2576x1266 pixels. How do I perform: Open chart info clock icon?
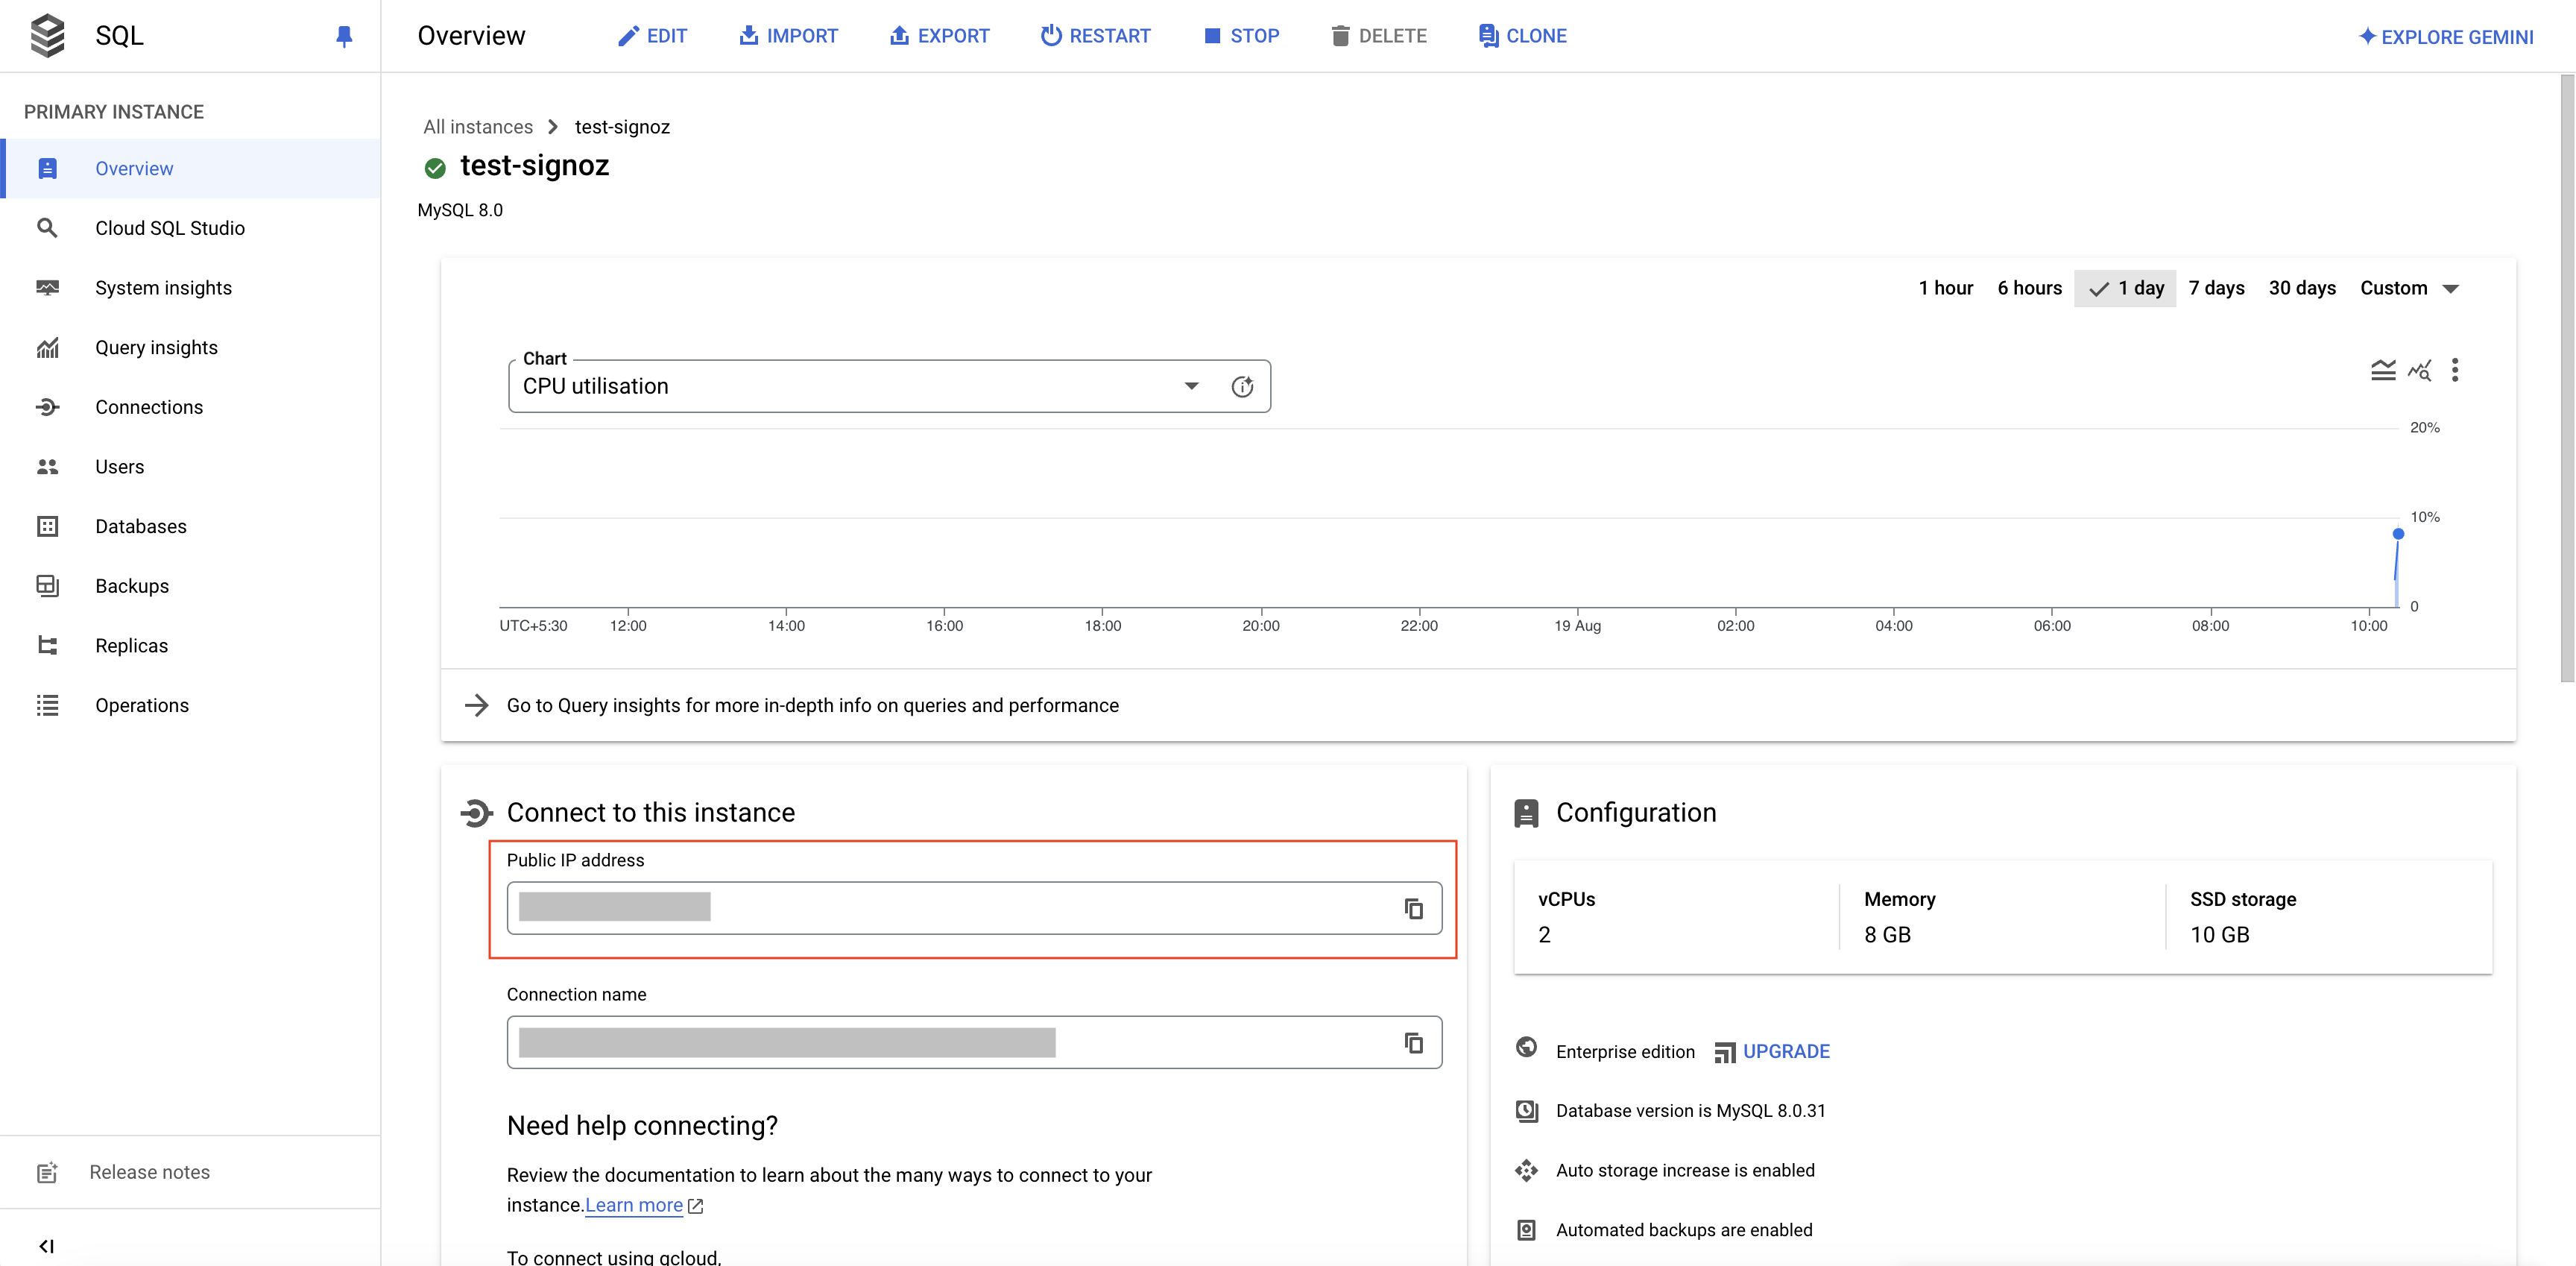pyautogui.click(x=1242, y=387)
